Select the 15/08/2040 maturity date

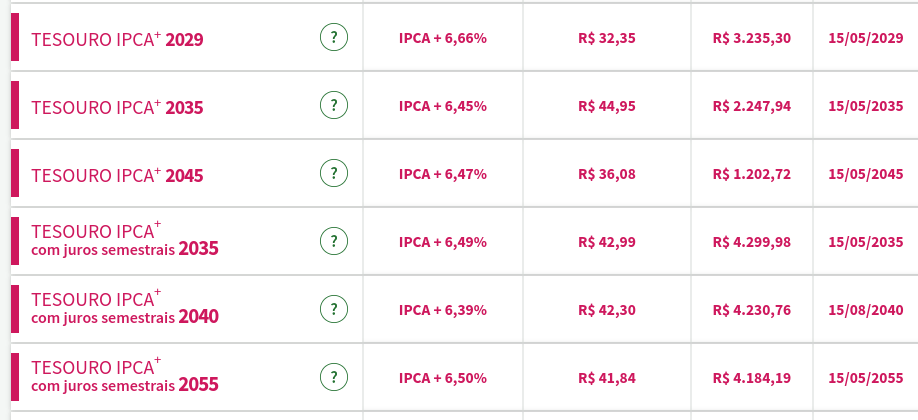(866, 310)
